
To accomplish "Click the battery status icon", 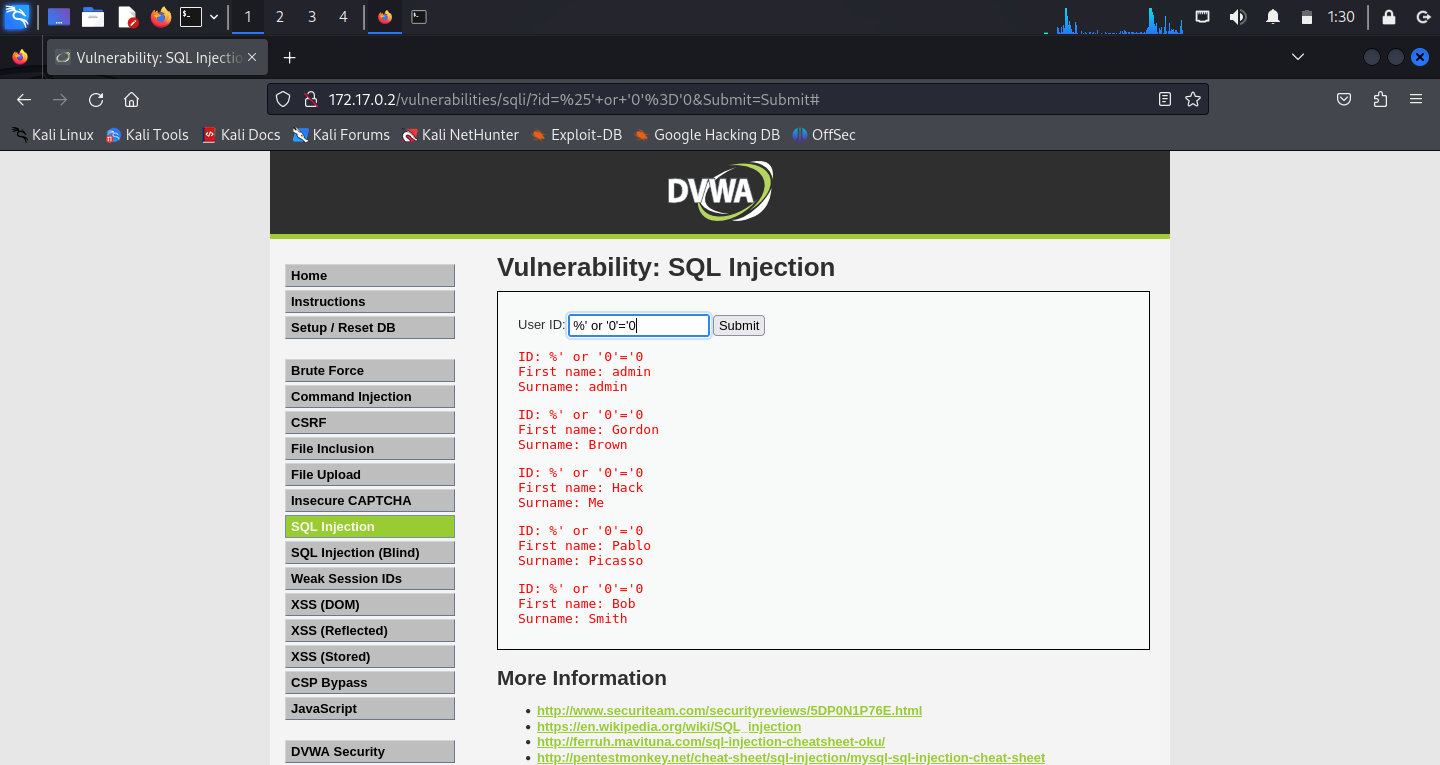I will pos(1306,17).
